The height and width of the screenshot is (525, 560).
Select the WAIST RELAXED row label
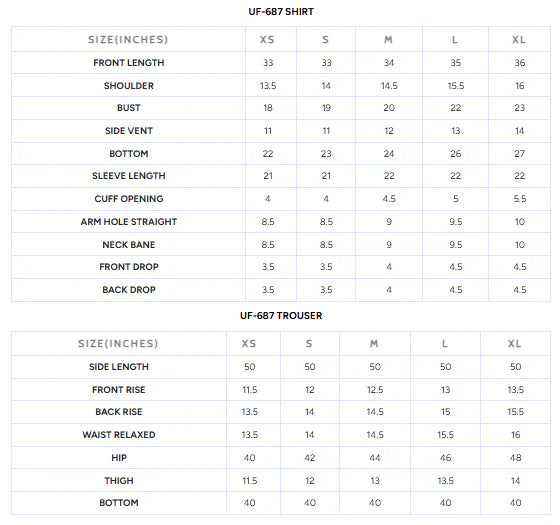pos(119,435)
